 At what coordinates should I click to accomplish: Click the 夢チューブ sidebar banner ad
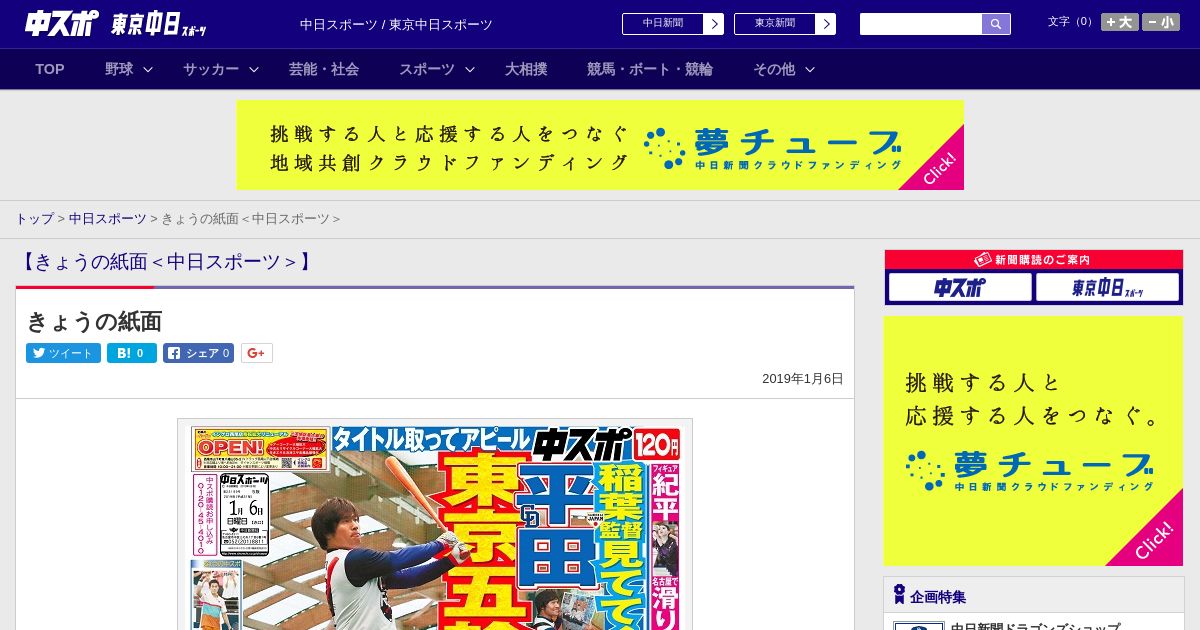1033,441
